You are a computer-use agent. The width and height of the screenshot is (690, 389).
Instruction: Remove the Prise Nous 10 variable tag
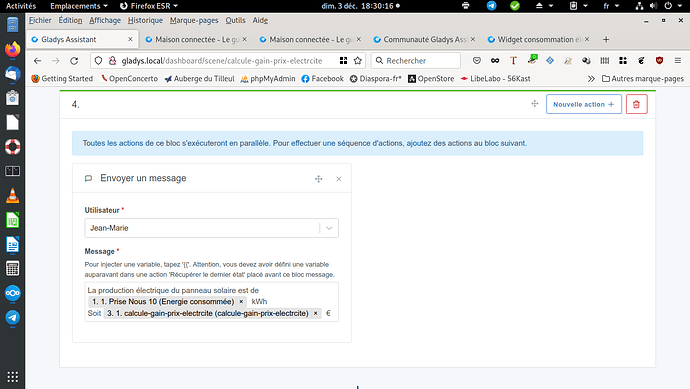tap(241, 302)
